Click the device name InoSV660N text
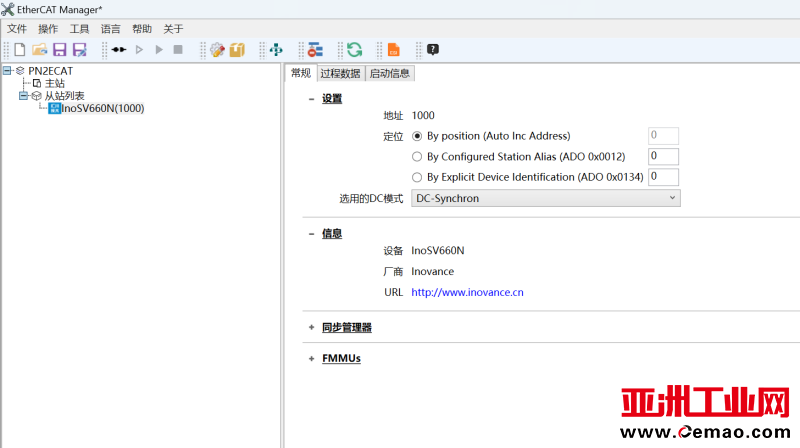 click(438, 251)
